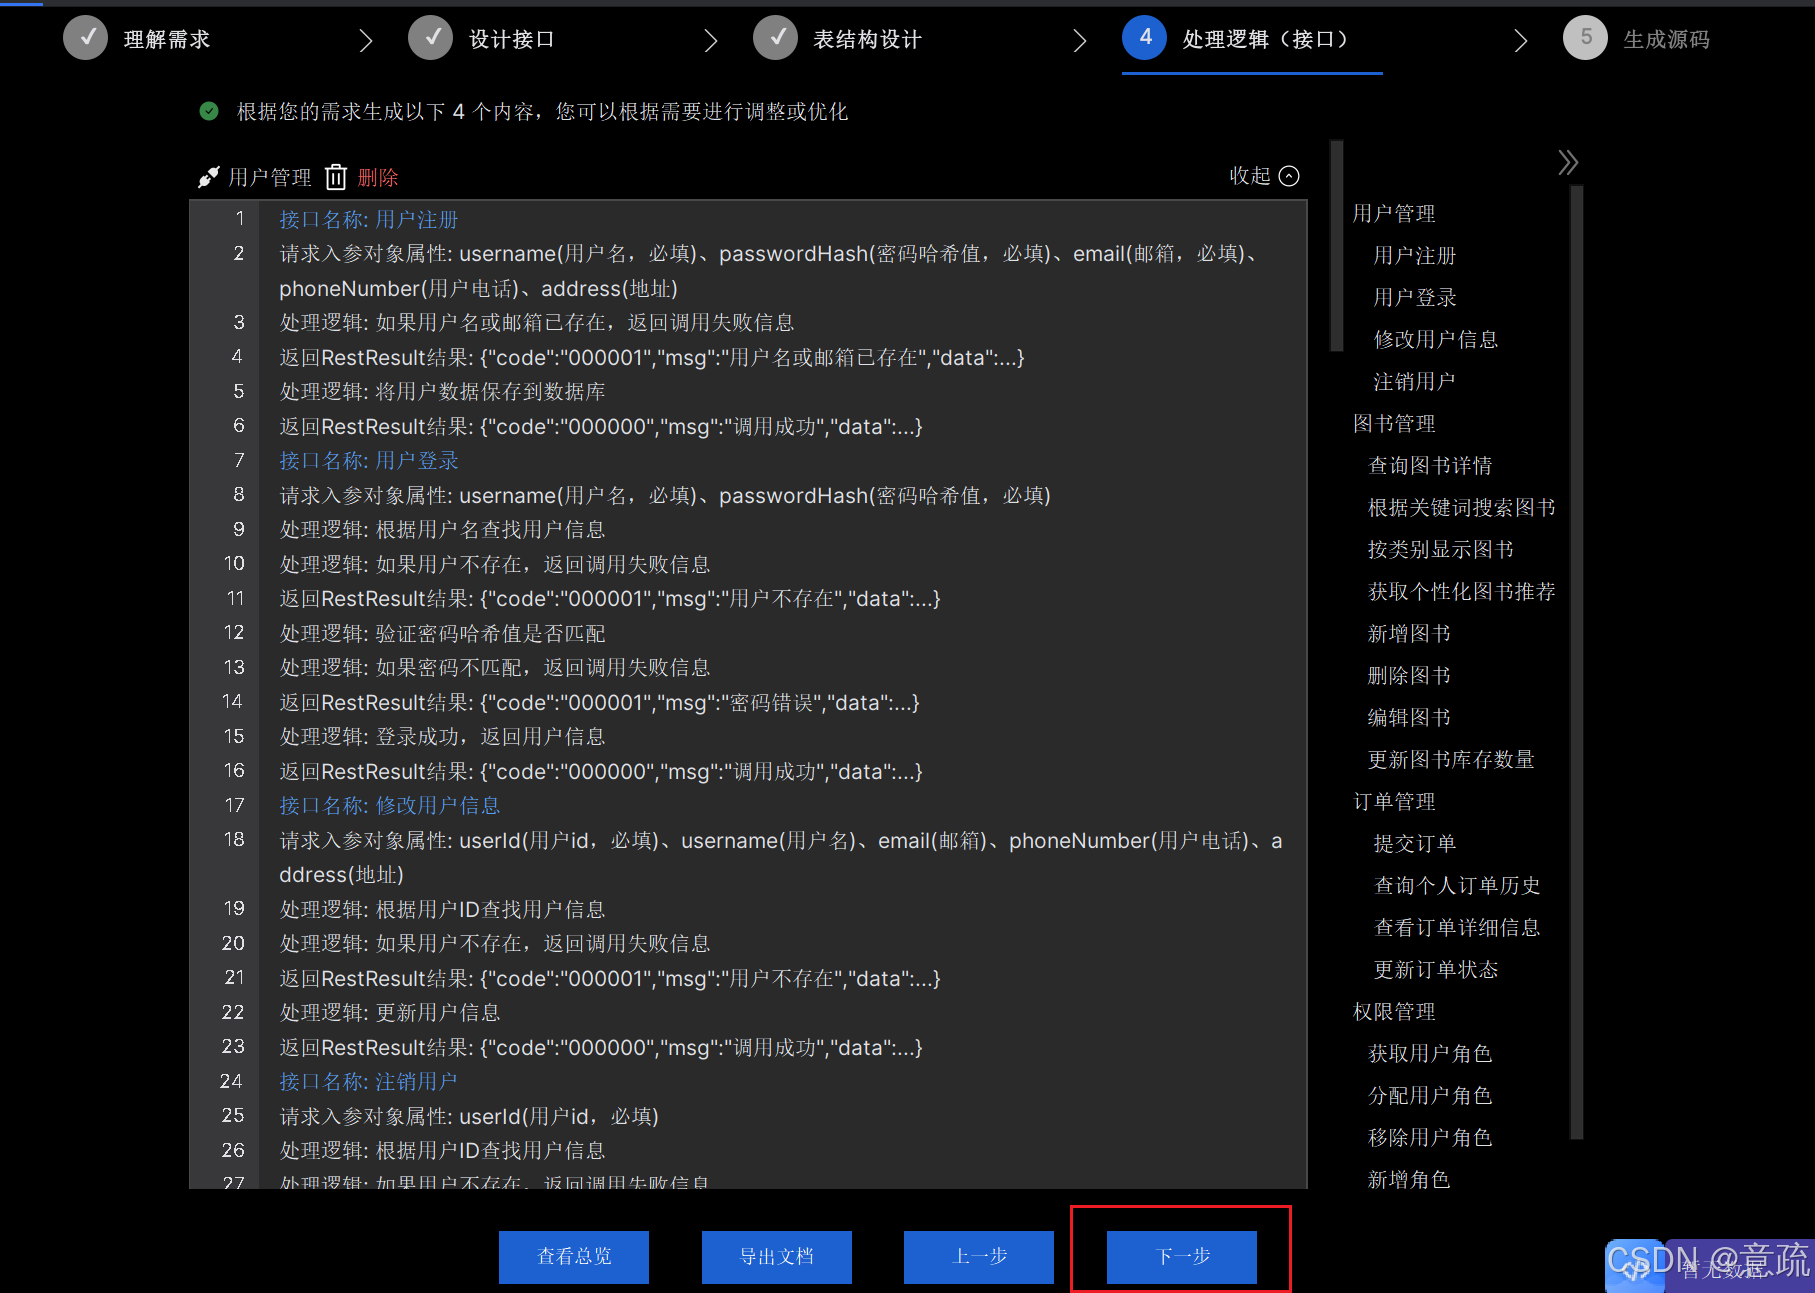
Task: Click the green success checkmark icon
Action: [x=209, y=111]
